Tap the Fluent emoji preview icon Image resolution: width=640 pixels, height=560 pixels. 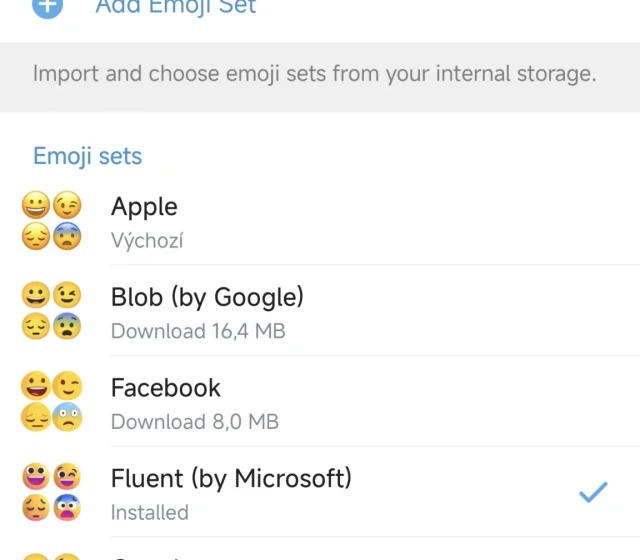click(52, 493)
